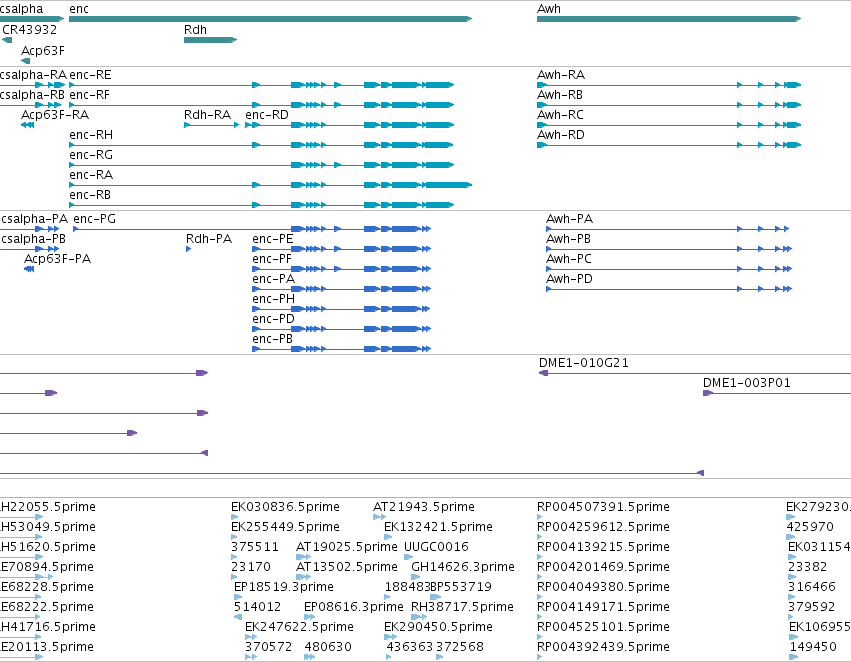Select the Awh gene label at top
This screenshot has width=851, height=662.
click(549, 9)
